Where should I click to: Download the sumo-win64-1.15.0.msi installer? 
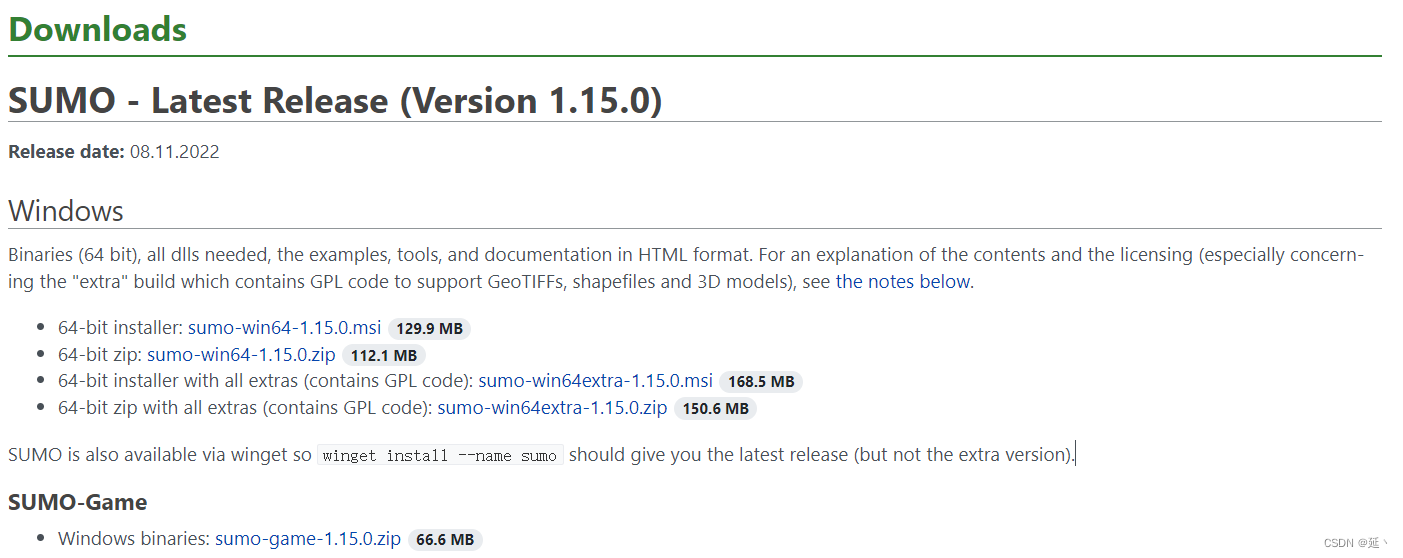284,328
